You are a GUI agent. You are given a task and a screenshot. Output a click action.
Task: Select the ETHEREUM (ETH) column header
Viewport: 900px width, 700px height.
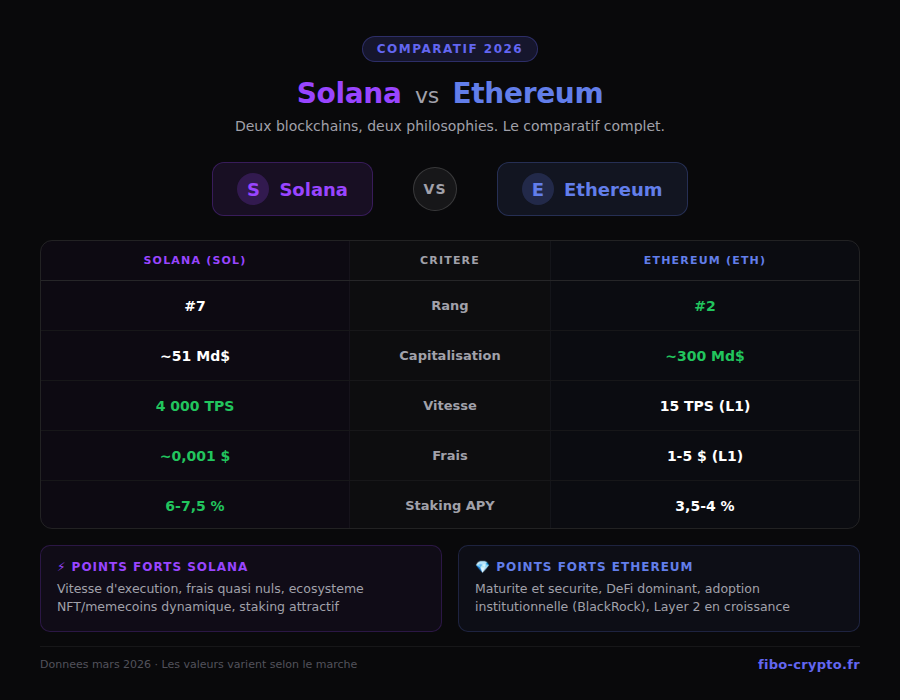click(x=704, y=260)
